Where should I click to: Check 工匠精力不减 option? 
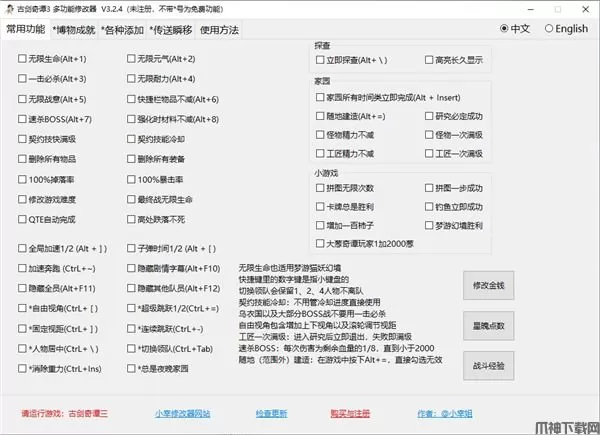pos(320,153)
